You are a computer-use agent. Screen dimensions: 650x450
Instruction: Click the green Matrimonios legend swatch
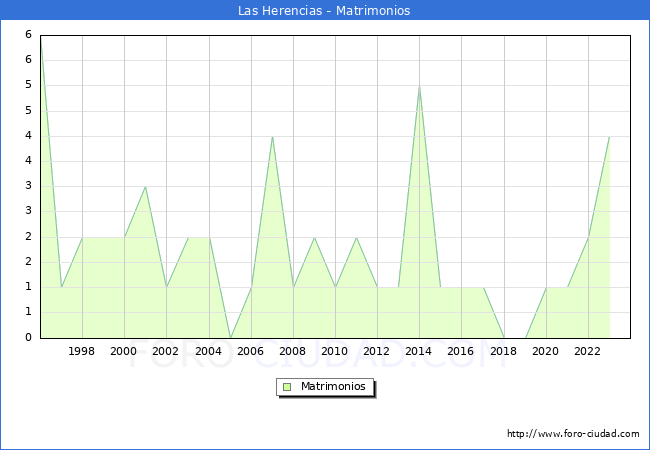[287, 387]
